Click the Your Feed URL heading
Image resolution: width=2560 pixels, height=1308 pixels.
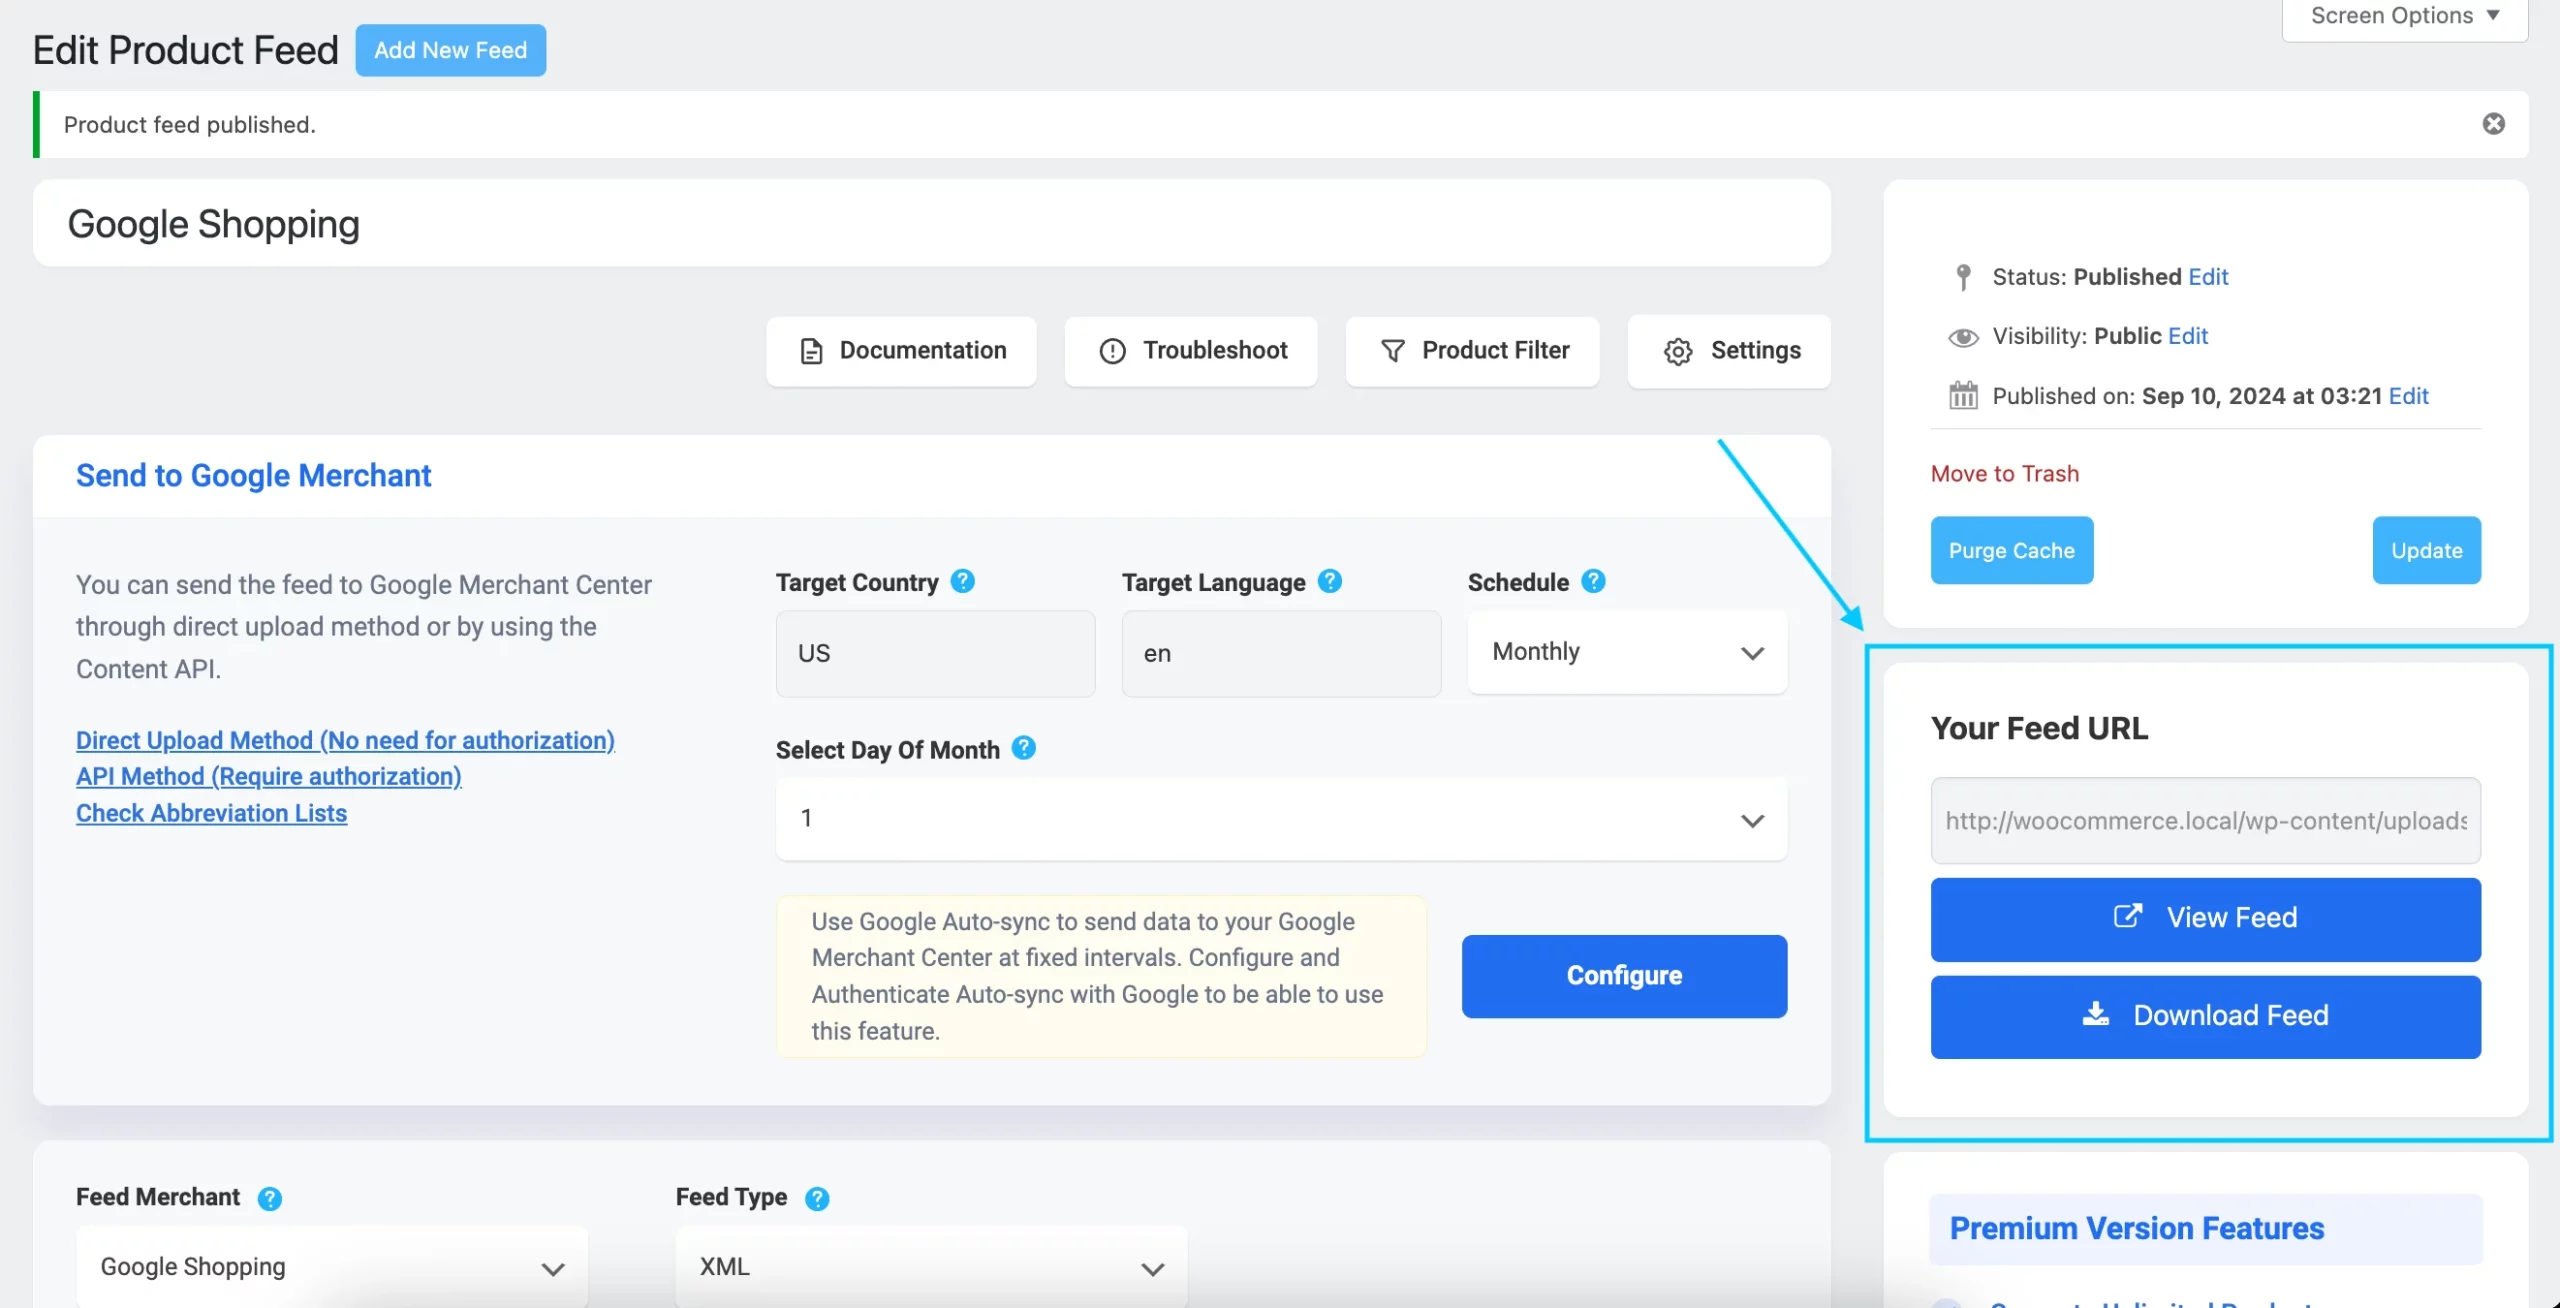(2039, 729)
